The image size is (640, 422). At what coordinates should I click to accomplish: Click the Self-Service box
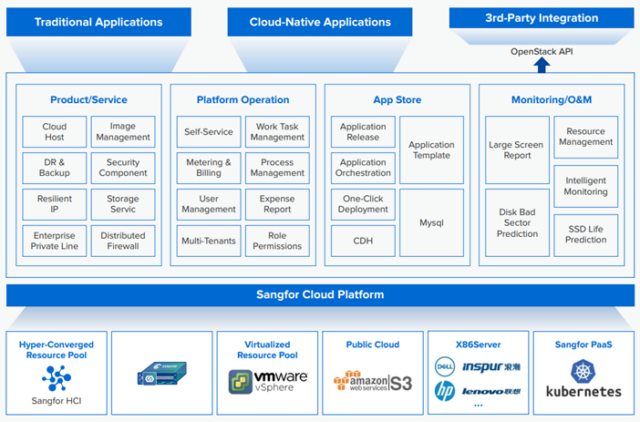pos(209,132)
